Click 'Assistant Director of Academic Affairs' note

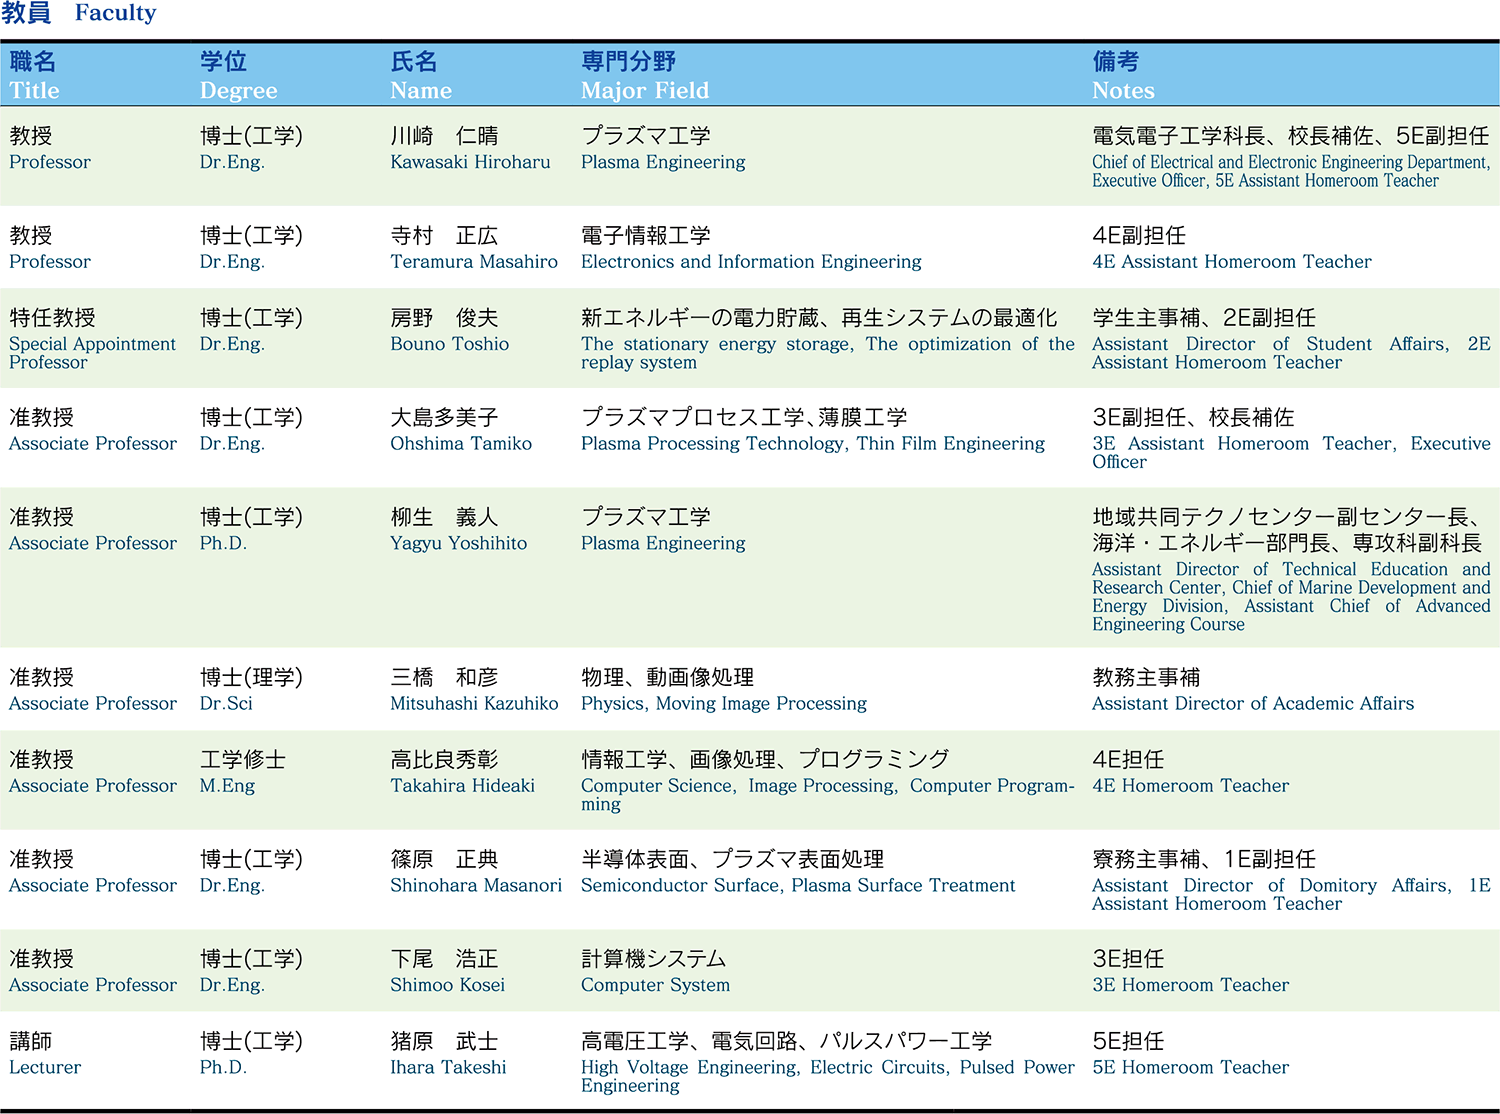1253,704
